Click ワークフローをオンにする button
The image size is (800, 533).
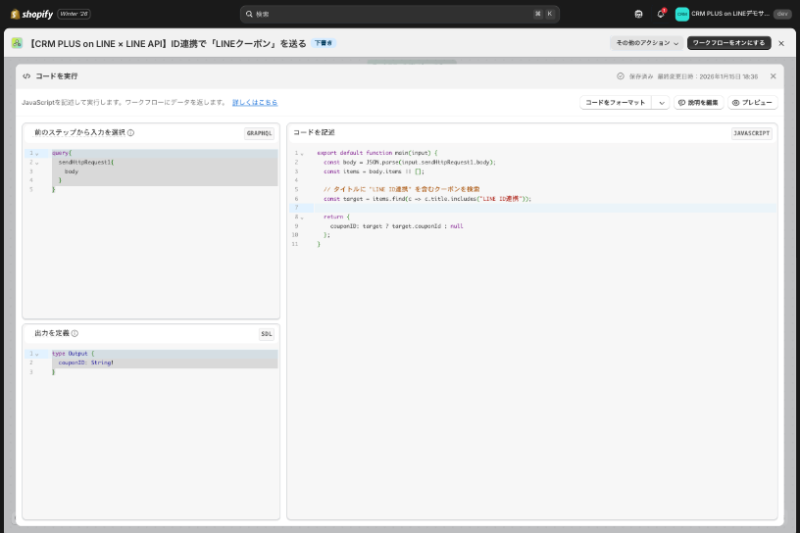click(x=729, y=43)
